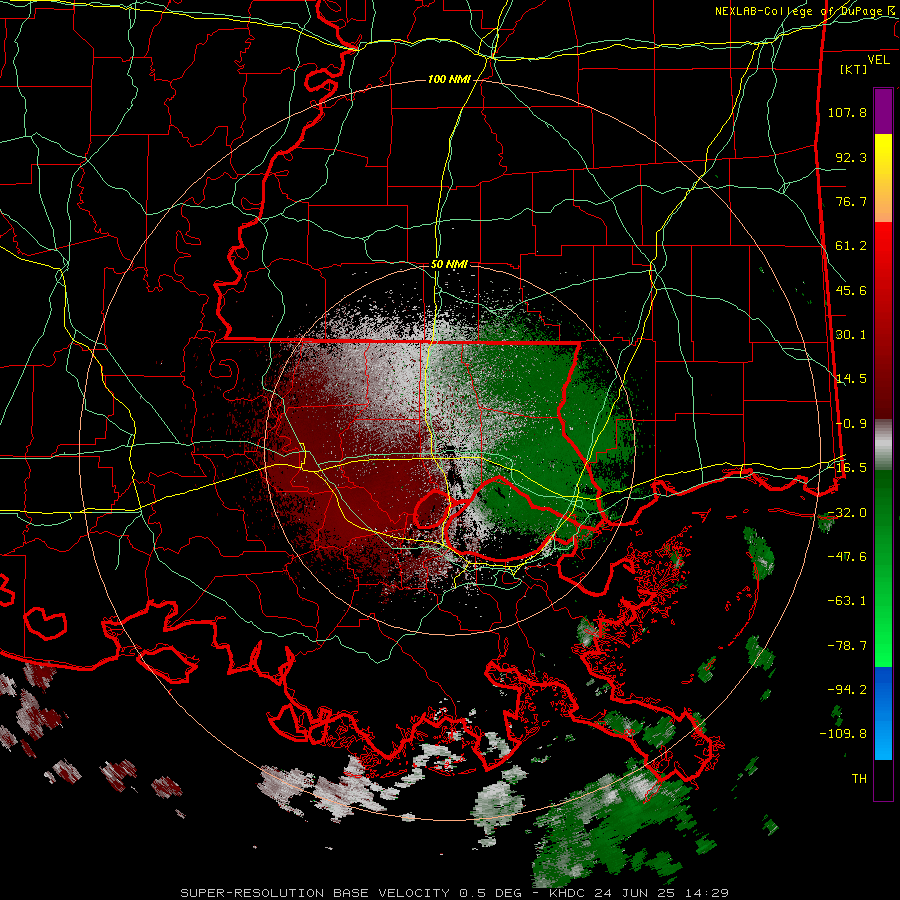Select the 92.3 legend value
900x900 pixels.
851,157
